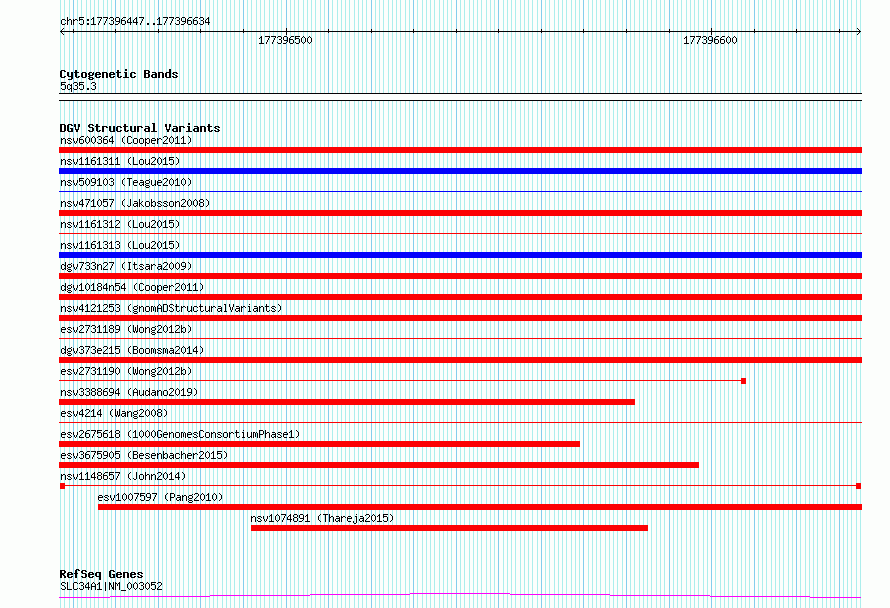Open variant nsv1161312 (Lou2015) label
890x608 pixels.
tap(120, 224)
